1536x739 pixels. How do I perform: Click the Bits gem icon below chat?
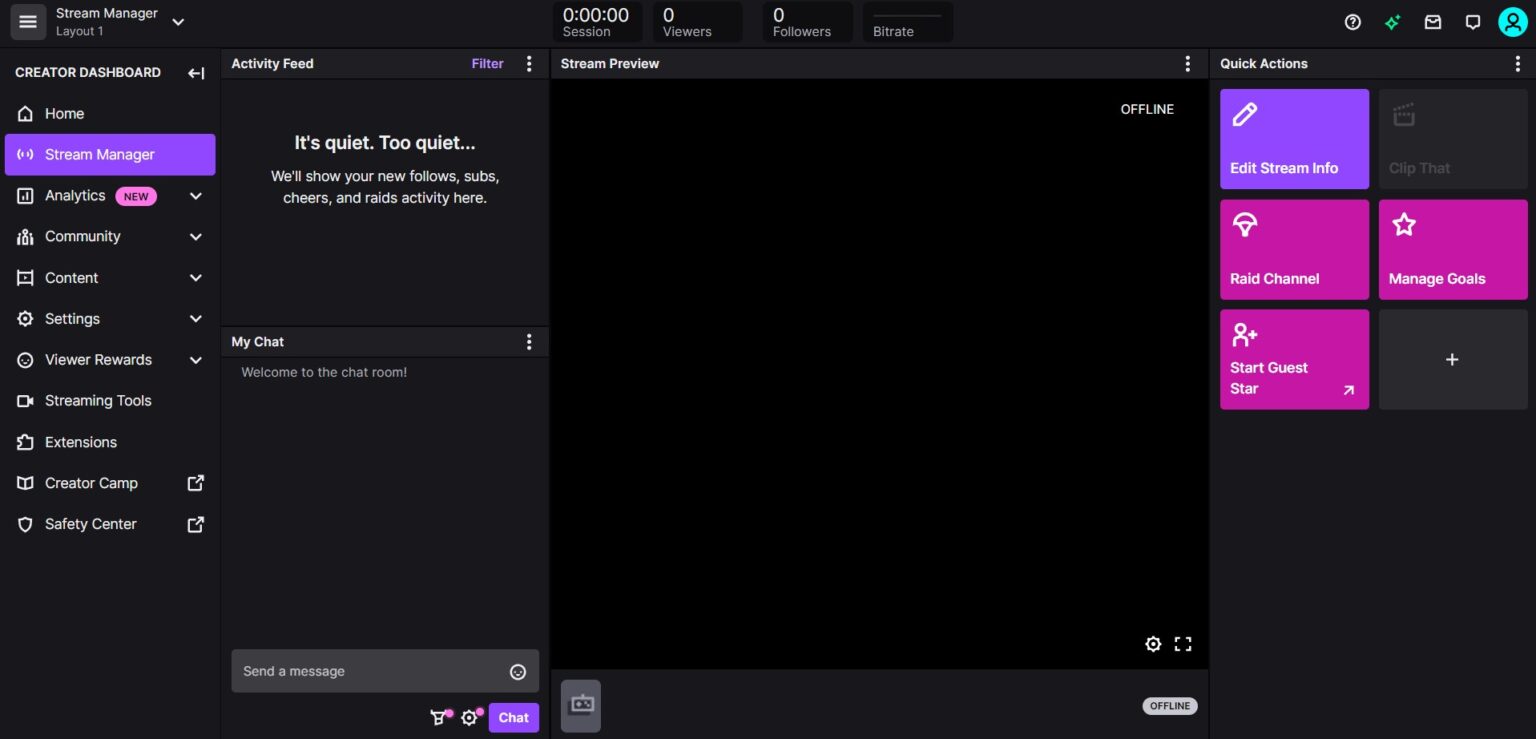(x=439, y=717)
